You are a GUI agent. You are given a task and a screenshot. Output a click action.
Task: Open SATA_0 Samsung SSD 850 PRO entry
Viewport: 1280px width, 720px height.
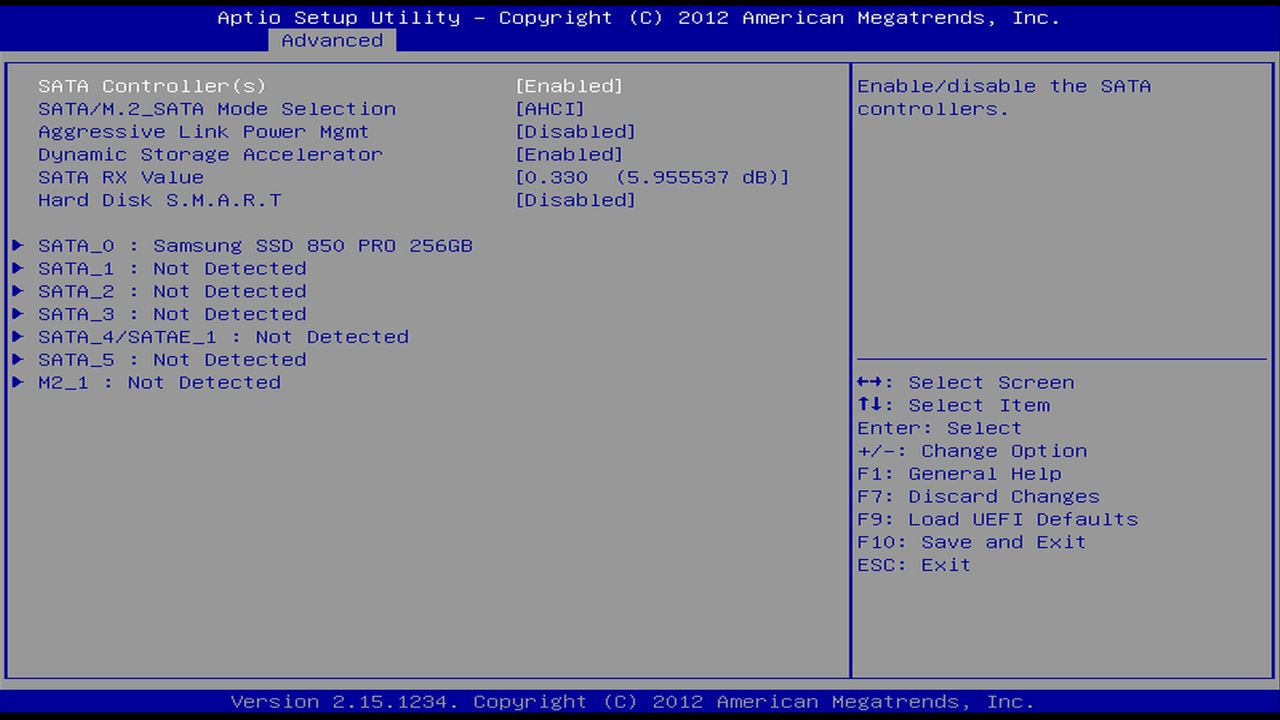coord(255,246)
